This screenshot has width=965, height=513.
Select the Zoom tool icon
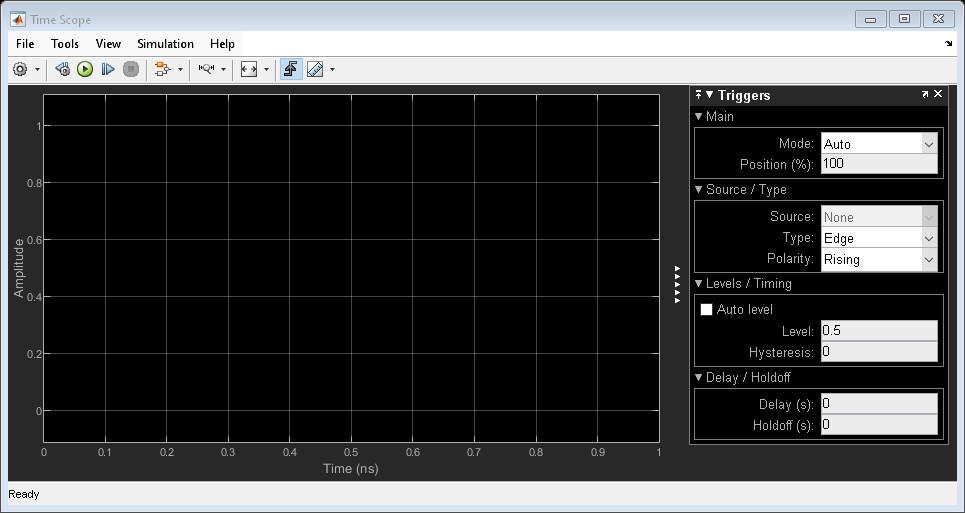pyautogui.click(x=206, y=69)
